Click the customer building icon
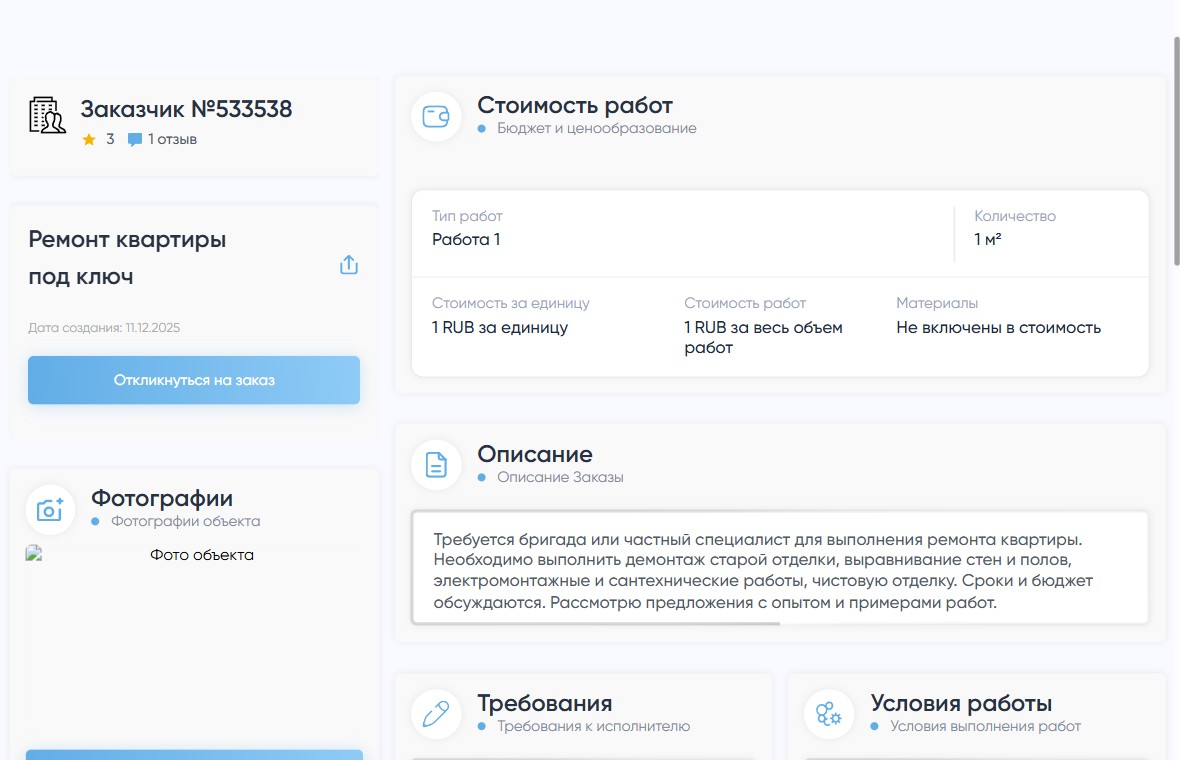1180x760 pixels. [x=47, y=115]
